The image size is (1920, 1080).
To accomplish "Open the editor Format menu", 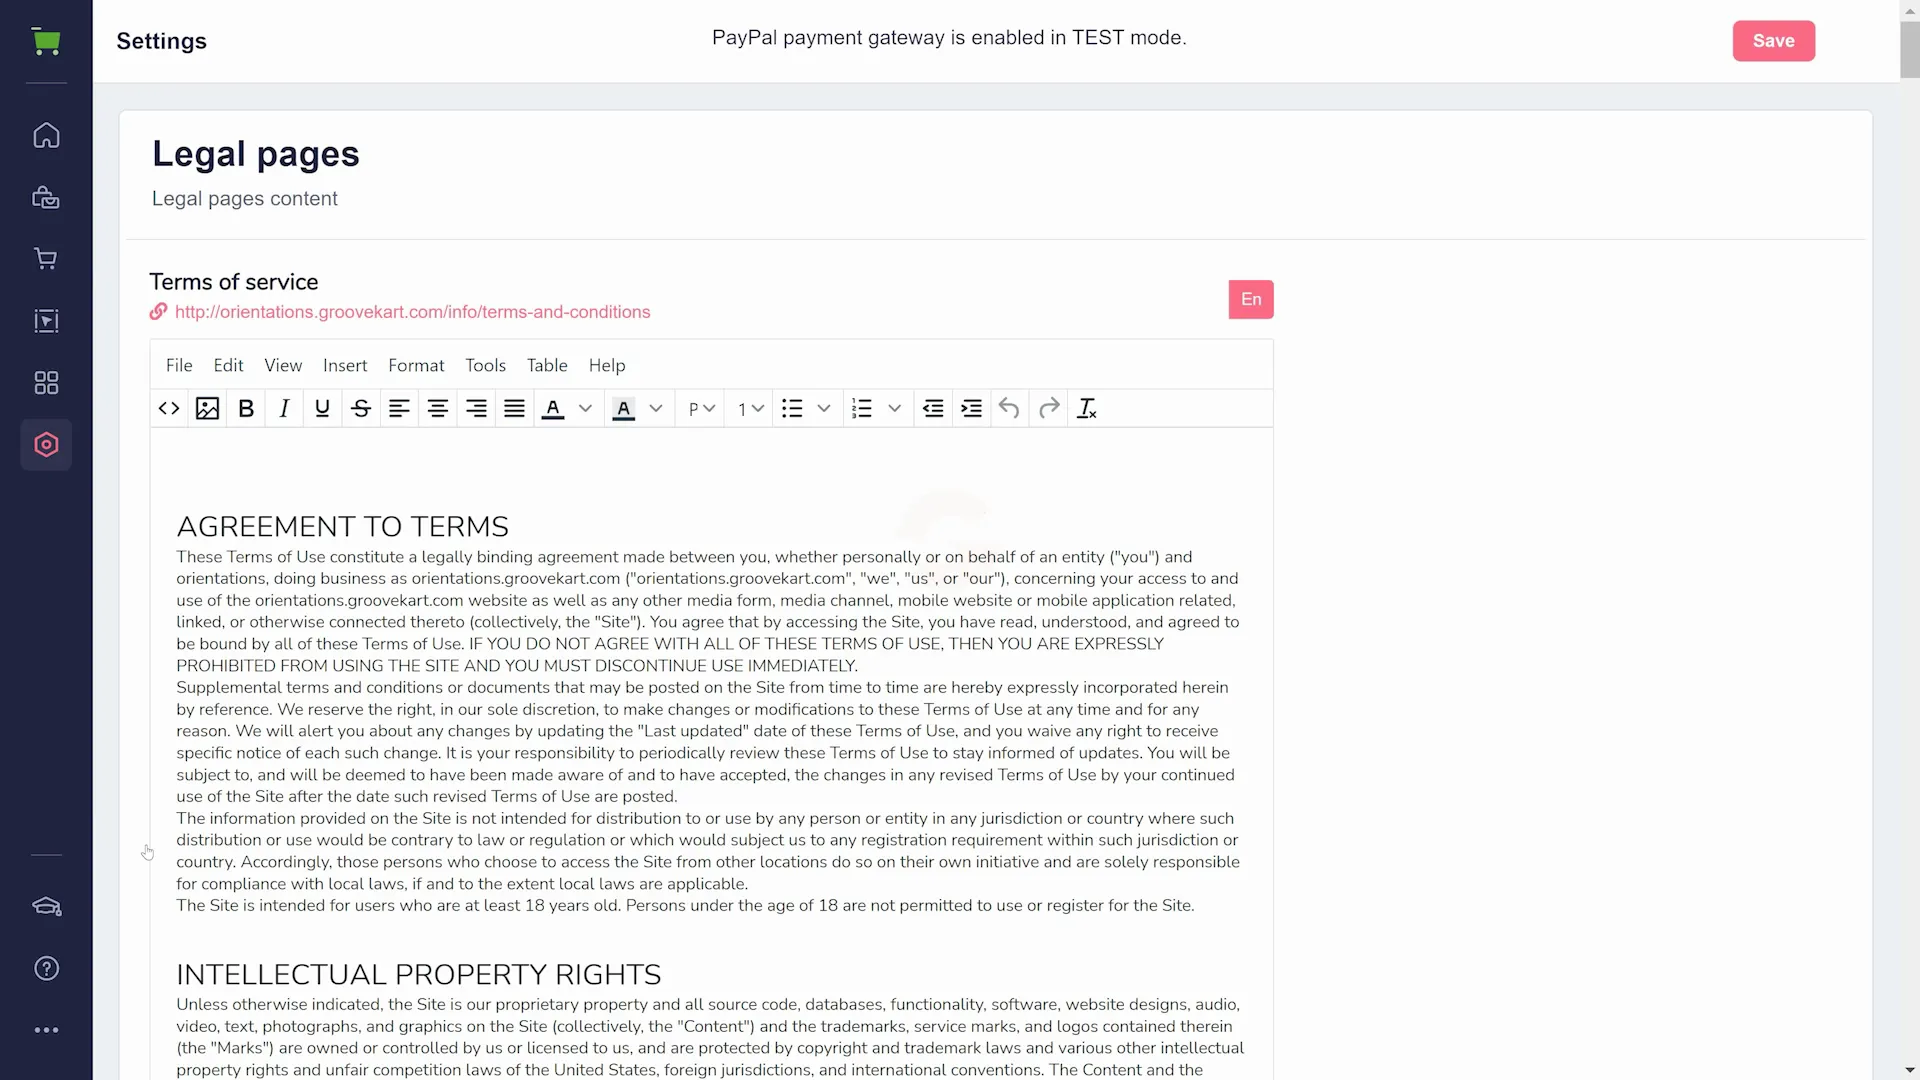I will (x=416, y=365).
